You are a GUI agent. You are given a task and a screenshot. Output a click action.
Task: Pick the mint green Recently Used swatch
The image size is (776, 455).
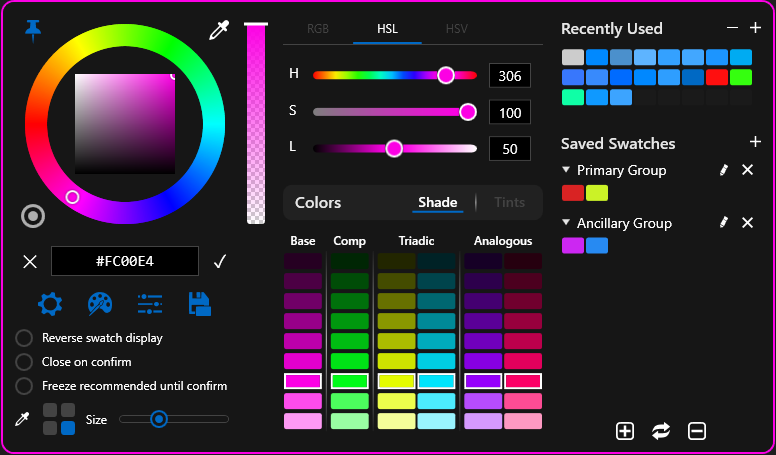point(573,97)
